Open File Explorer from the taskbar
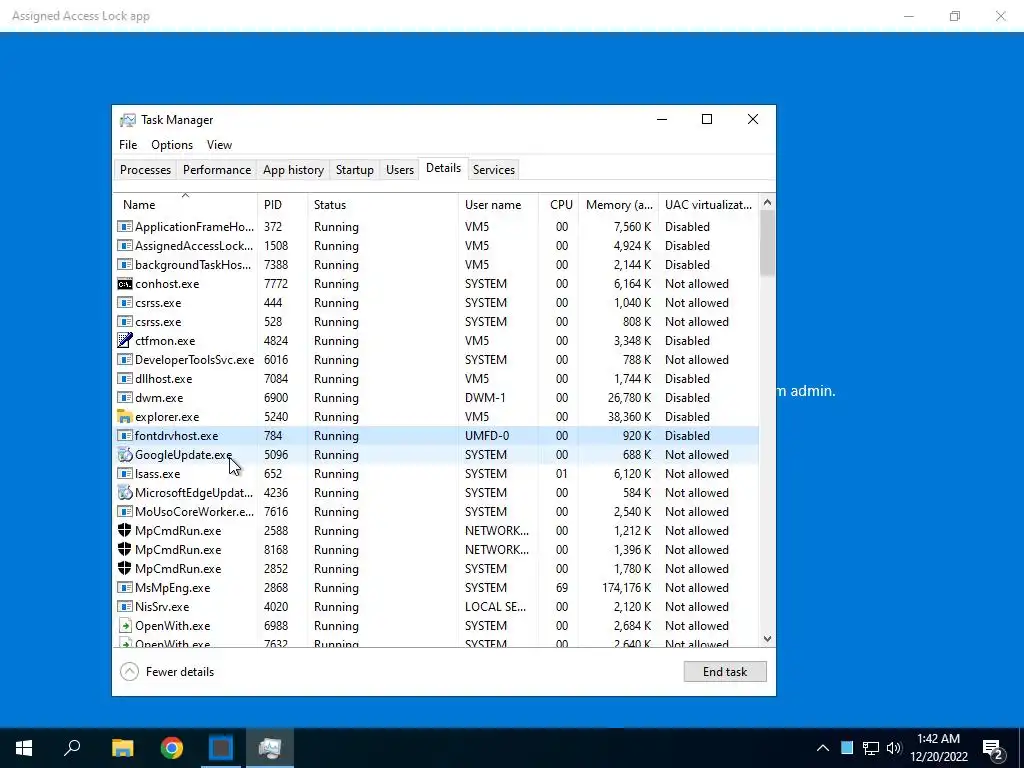Viewport: 1024px width, 768px height. pos(122,748)
